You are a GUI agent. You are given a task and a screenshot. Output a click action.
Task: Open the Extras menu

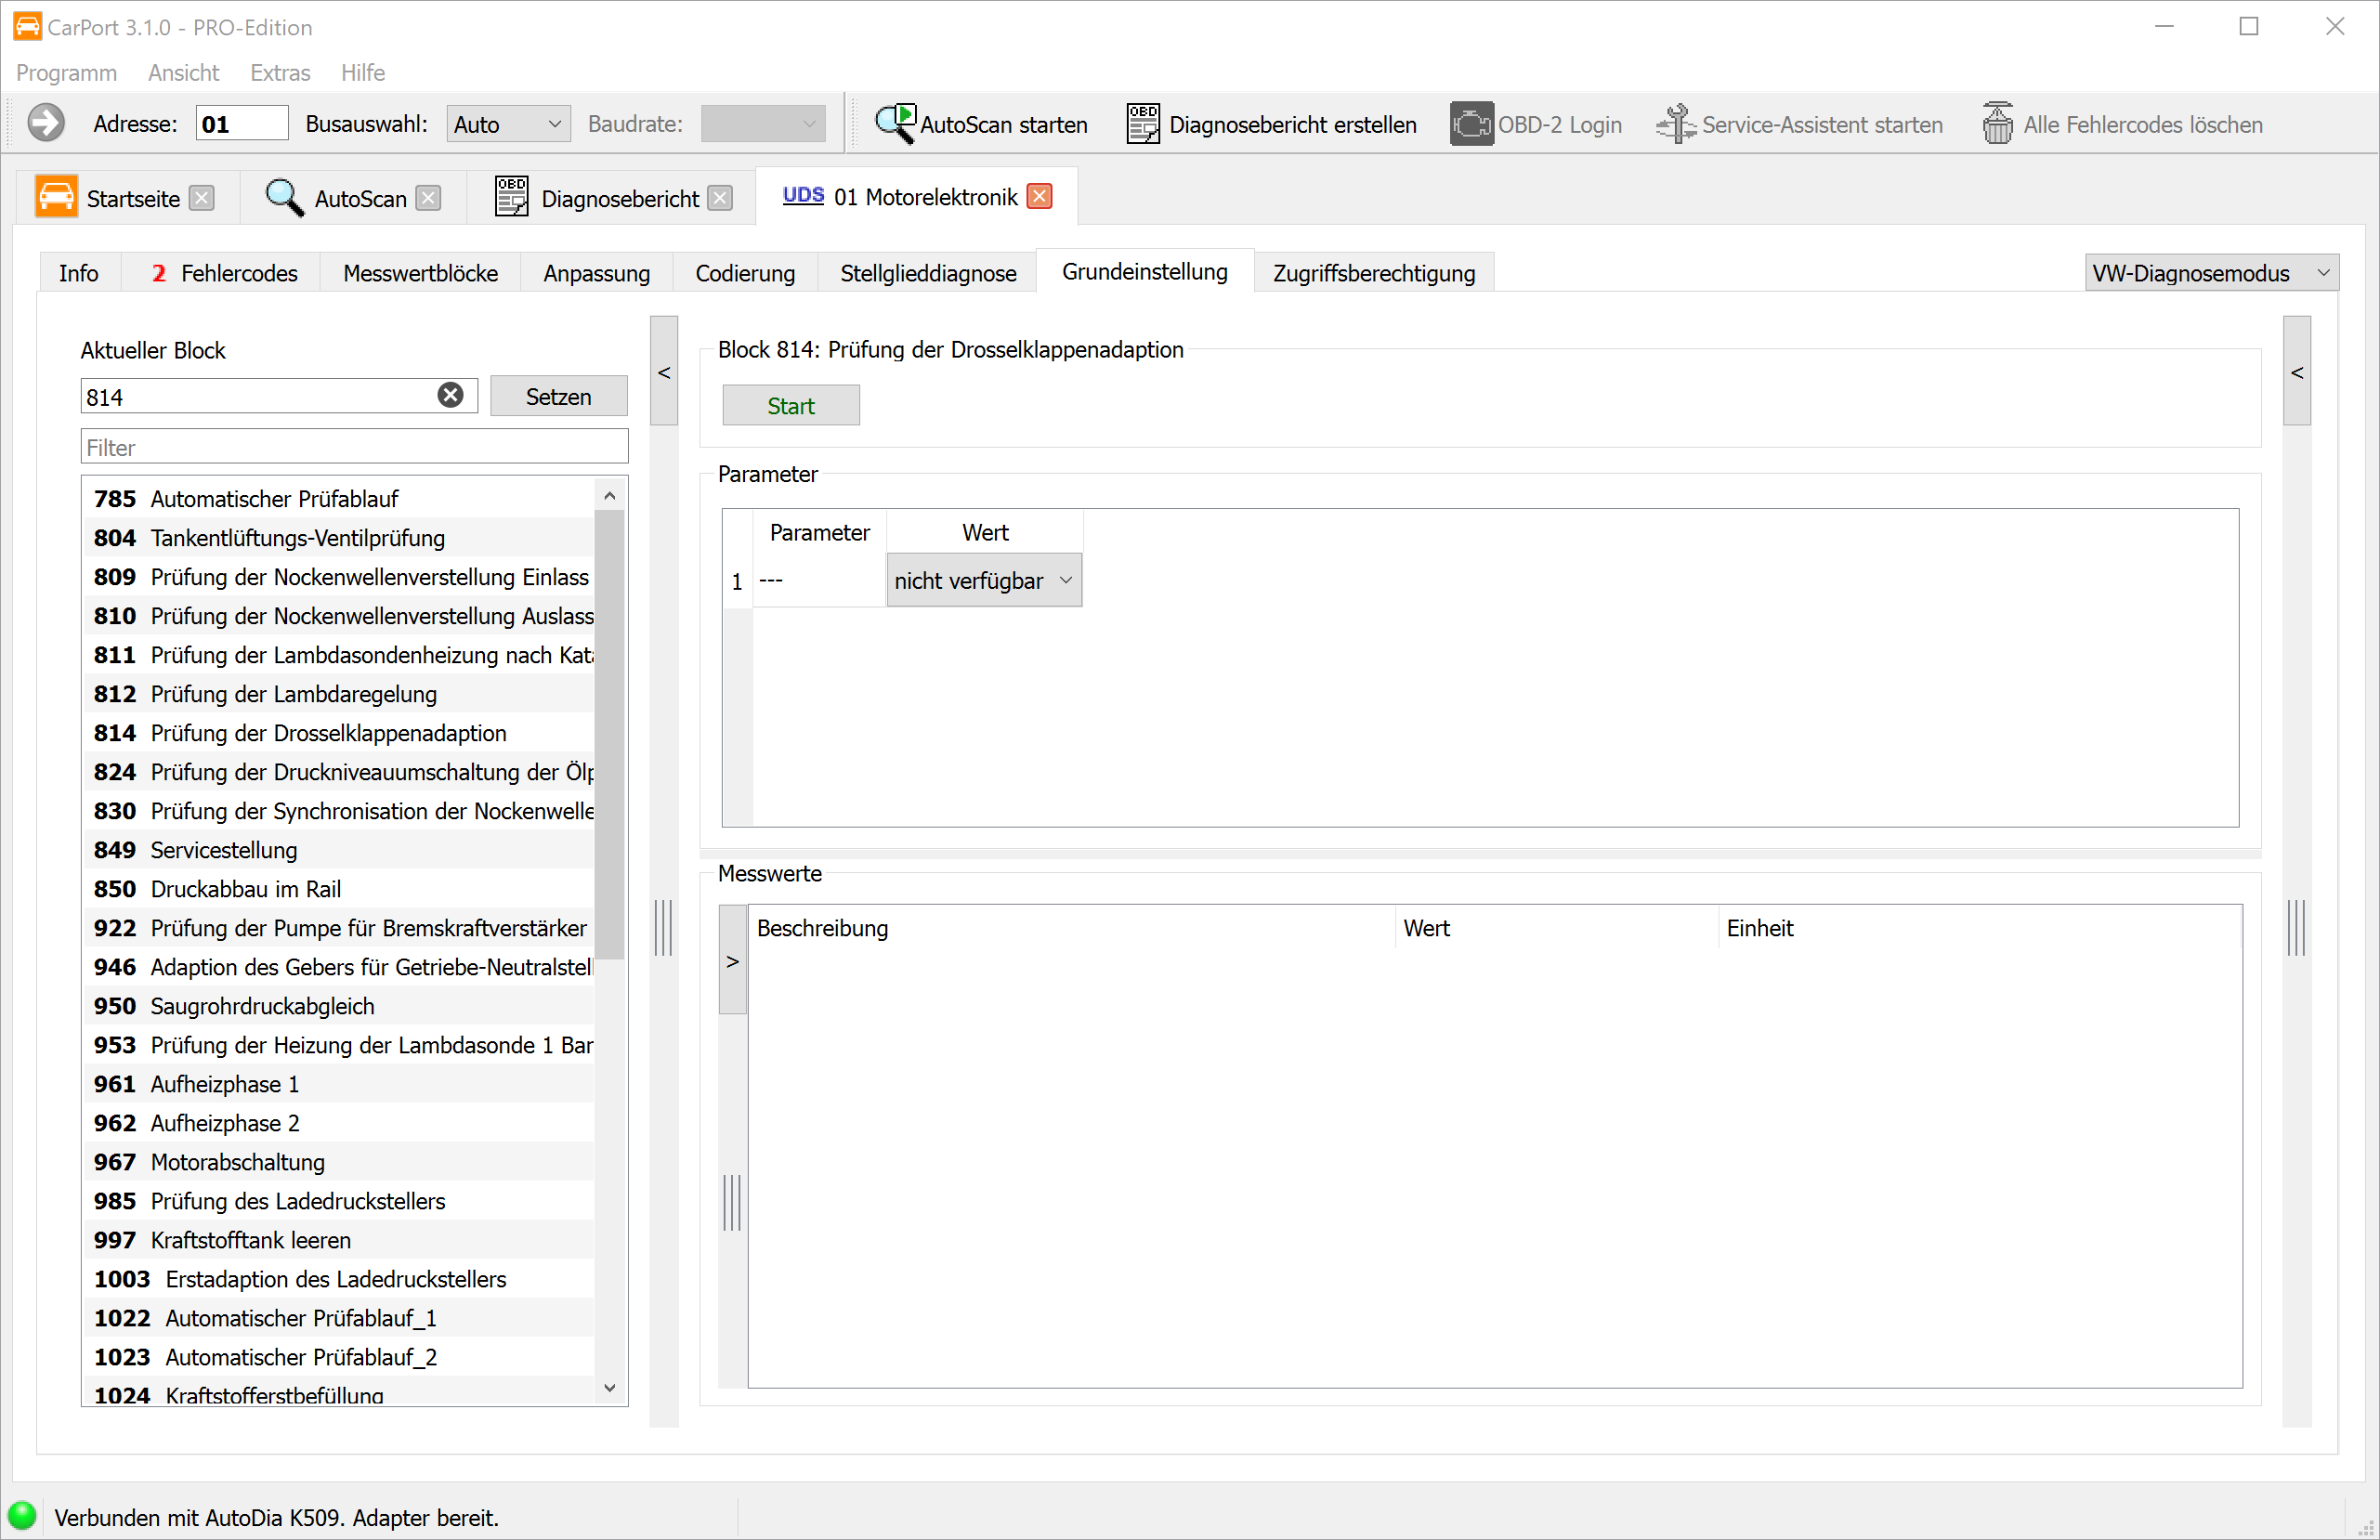(280, 73)
